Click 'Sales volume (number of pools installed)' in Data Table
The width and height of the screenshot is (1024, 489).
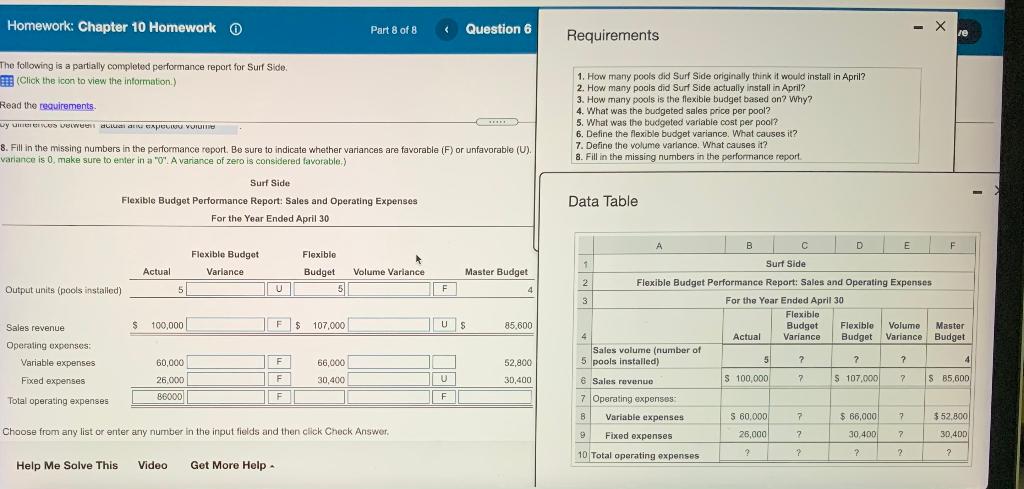[x=646, y=356]
